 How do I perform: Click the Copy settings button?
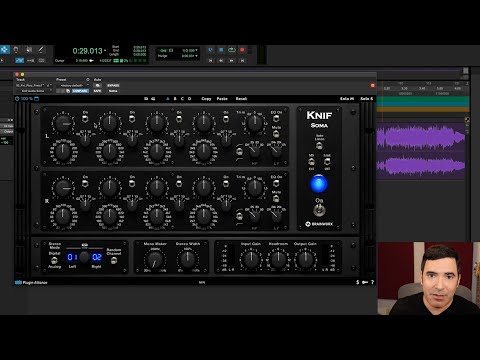(206, 99)
